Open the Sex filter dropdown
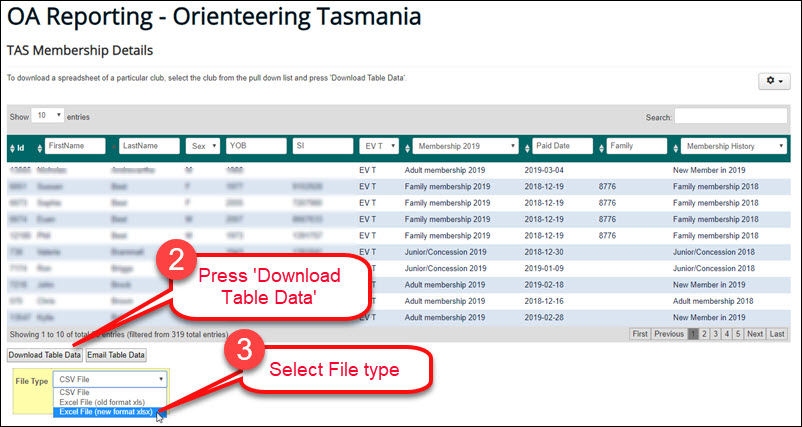 click(x=203, y=146)
